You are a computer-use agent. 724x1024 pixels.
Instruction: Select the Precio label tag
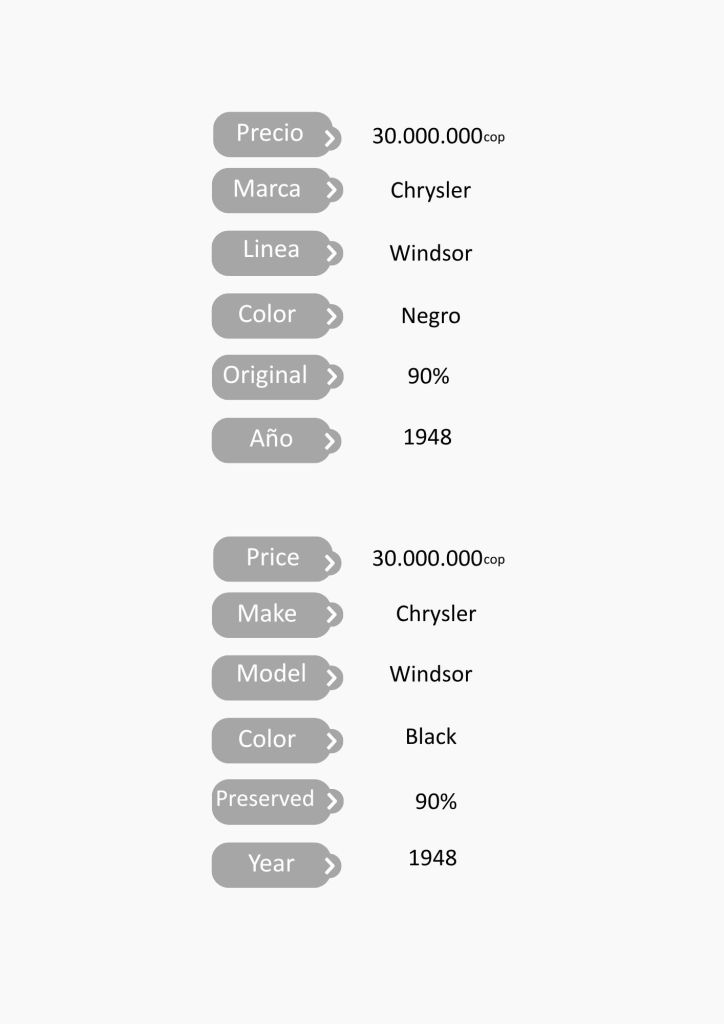(269, 134)
